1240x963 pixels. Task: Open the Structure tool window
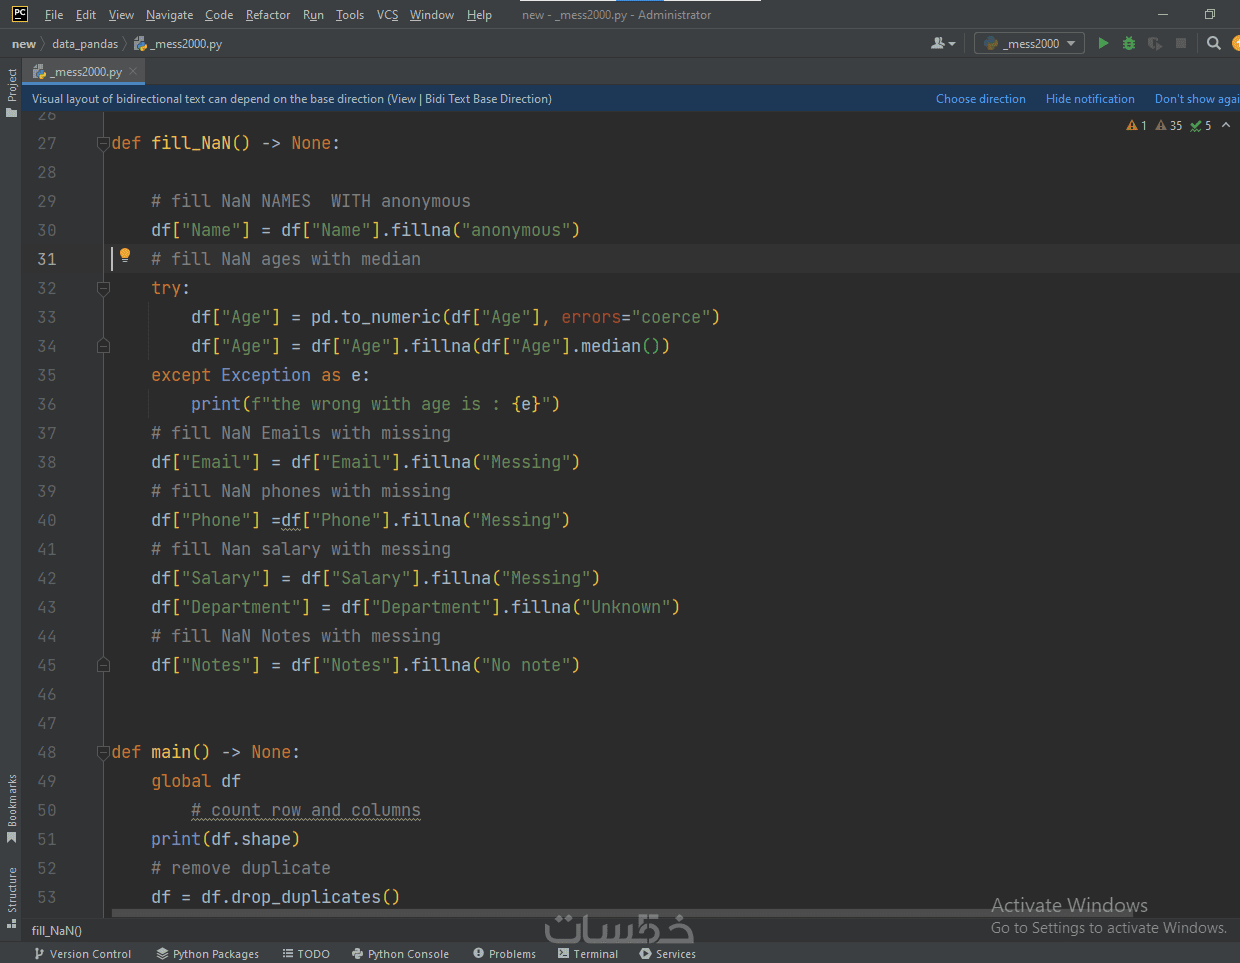click(x=11, y=897)
